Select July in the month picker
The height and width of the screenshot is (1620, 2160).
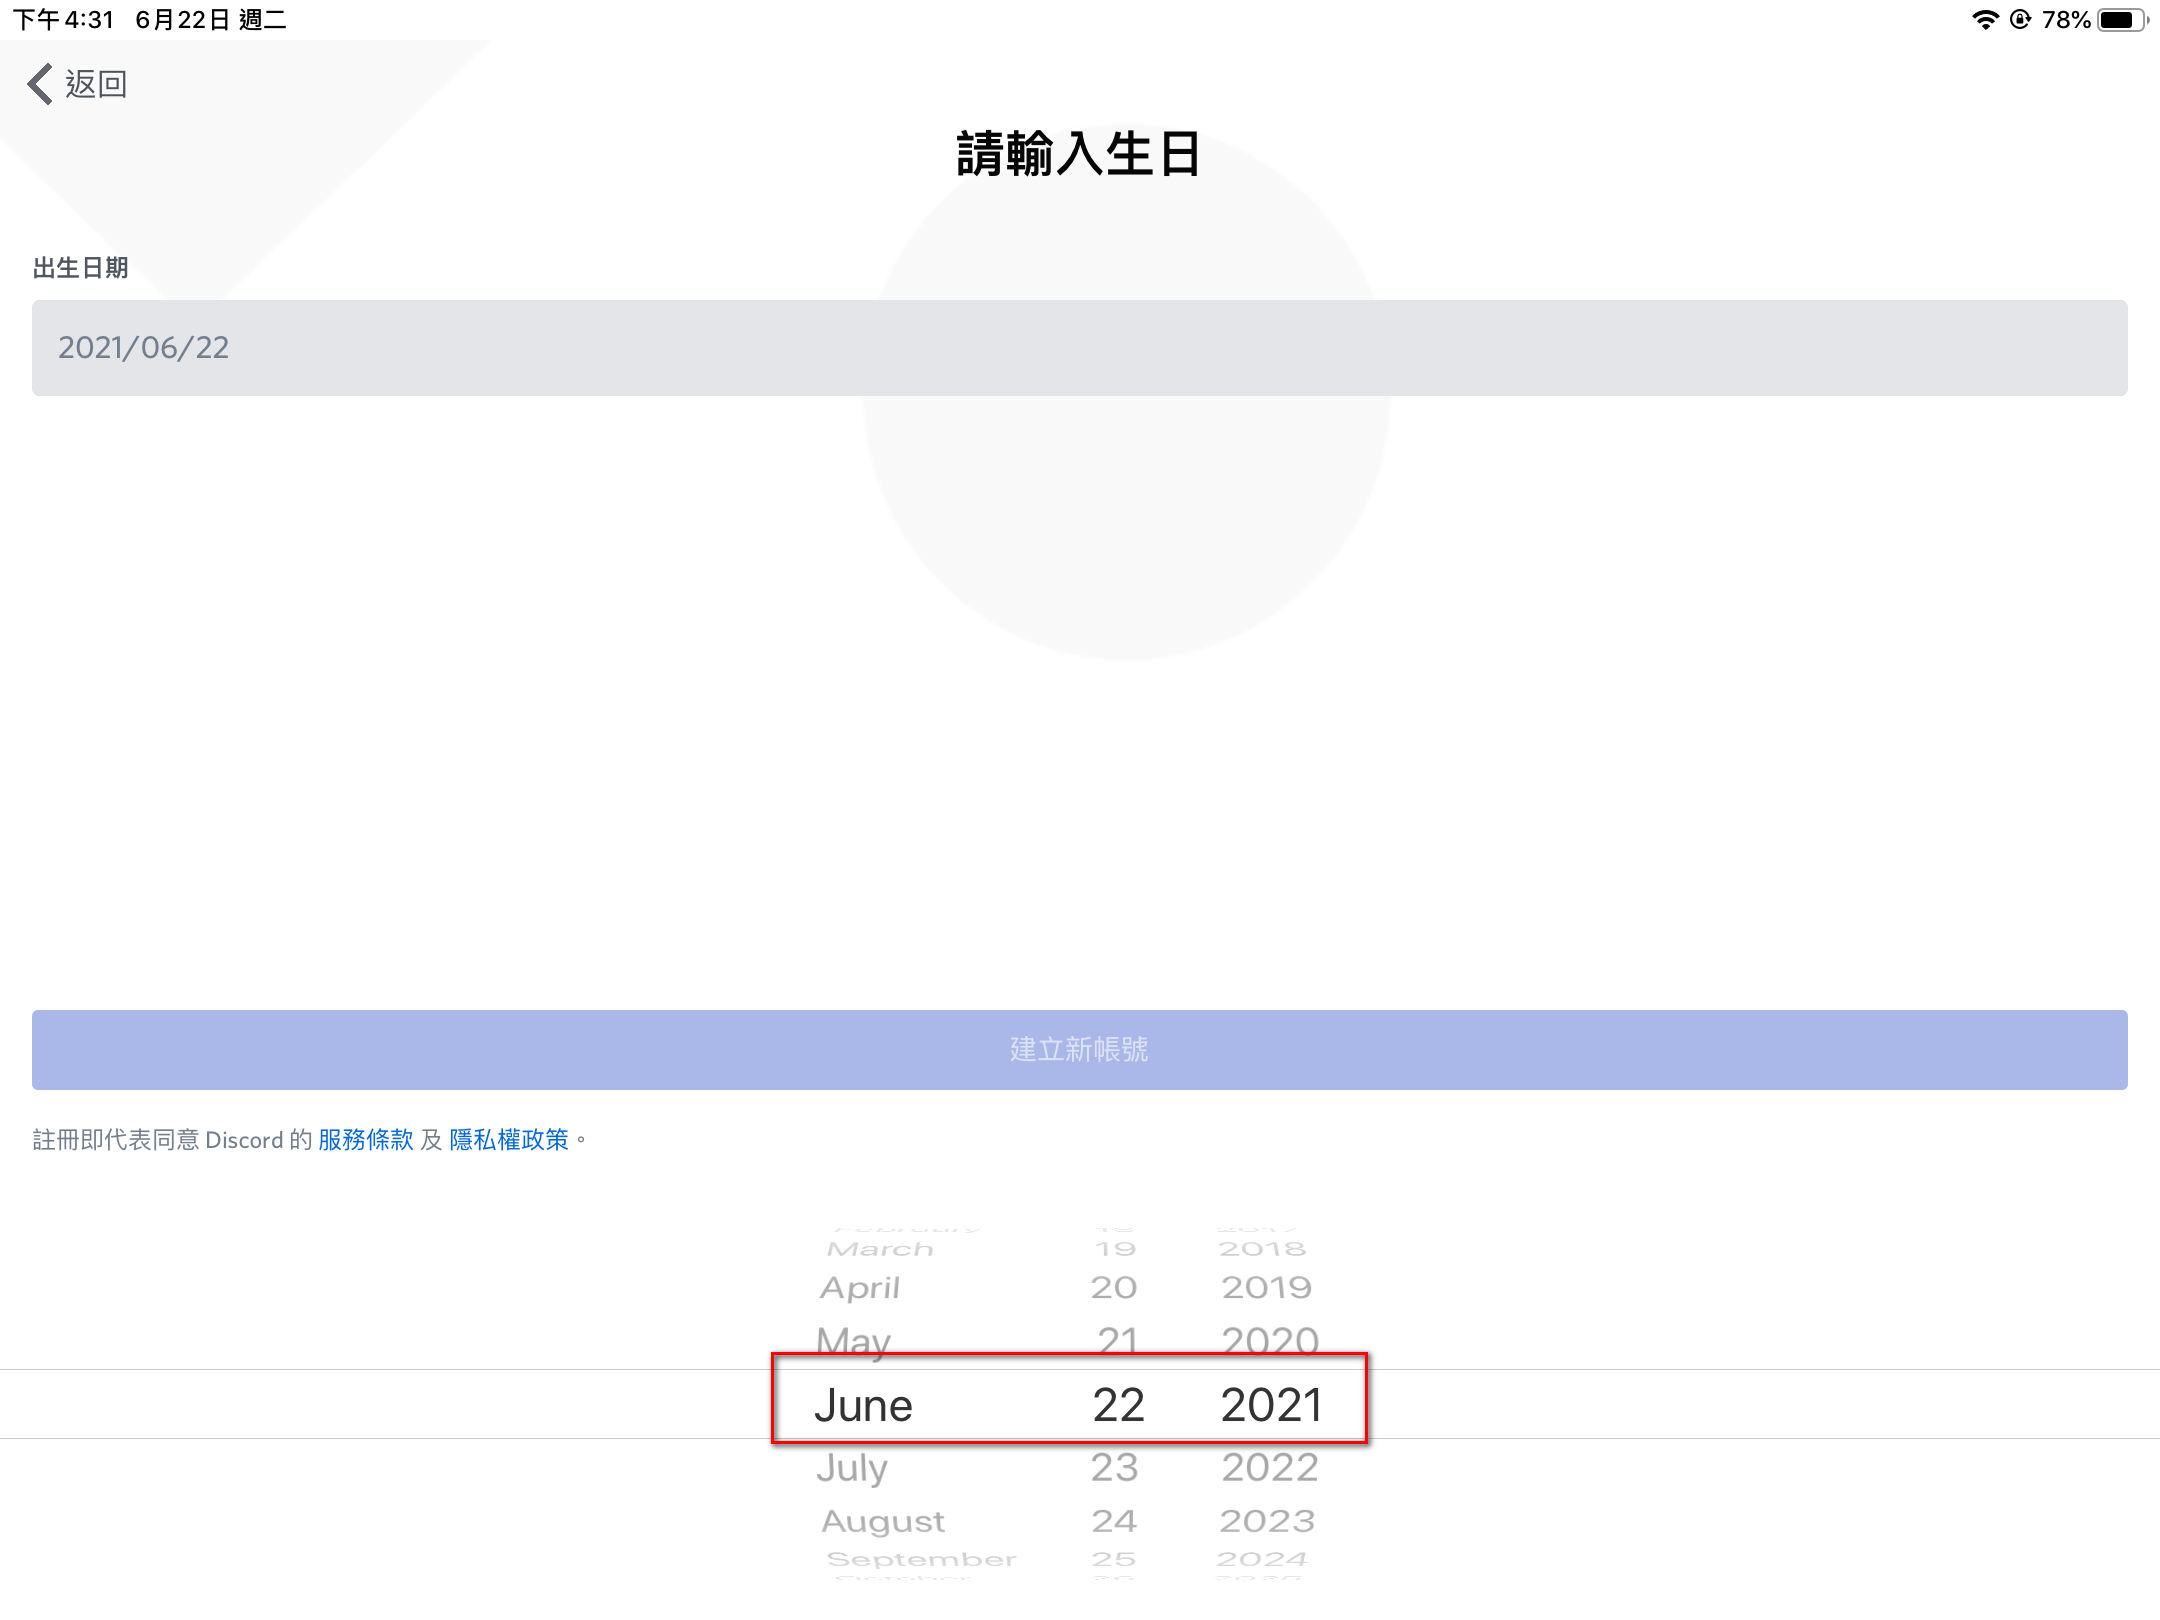[852, 1468]
